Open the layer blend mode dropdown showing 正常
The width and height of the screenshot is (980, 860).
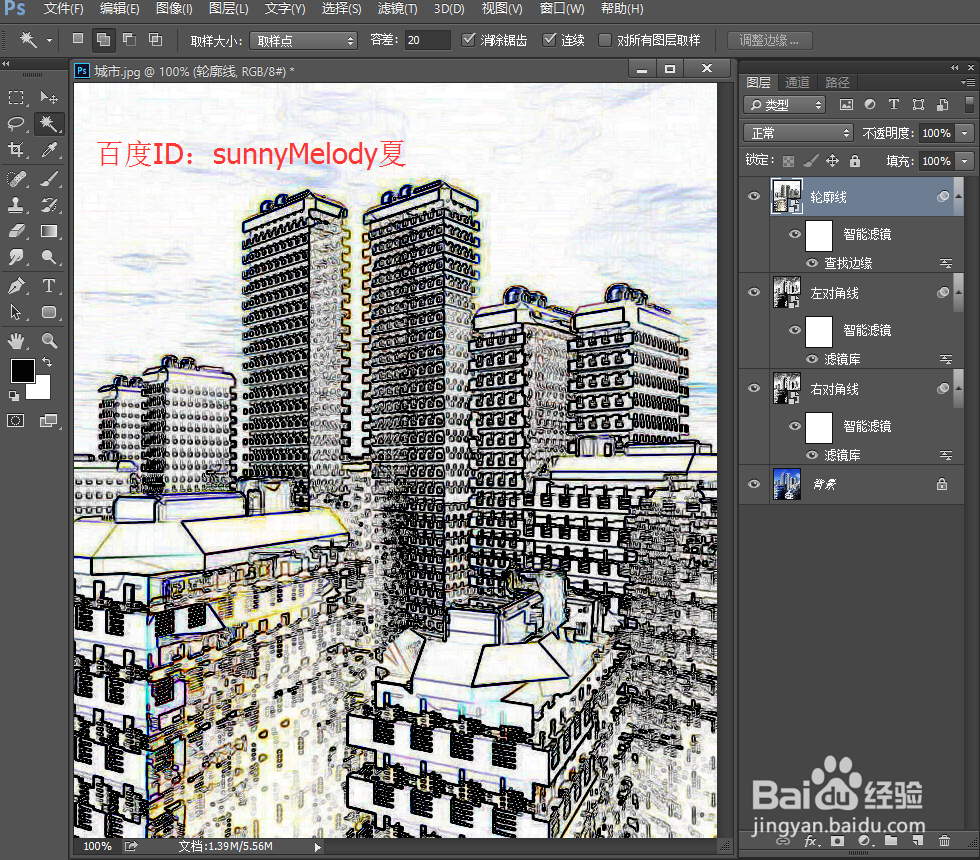point(797,132)
